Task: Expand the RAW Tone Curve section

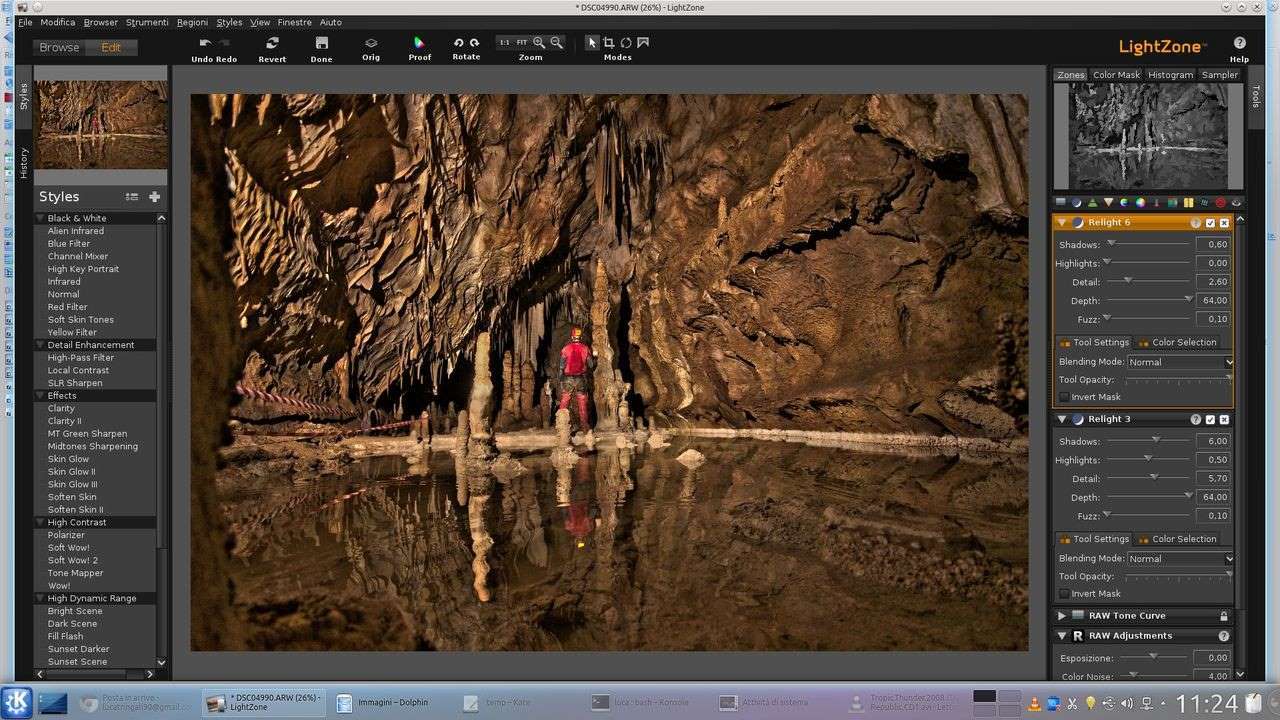Action: (1061, 616)
